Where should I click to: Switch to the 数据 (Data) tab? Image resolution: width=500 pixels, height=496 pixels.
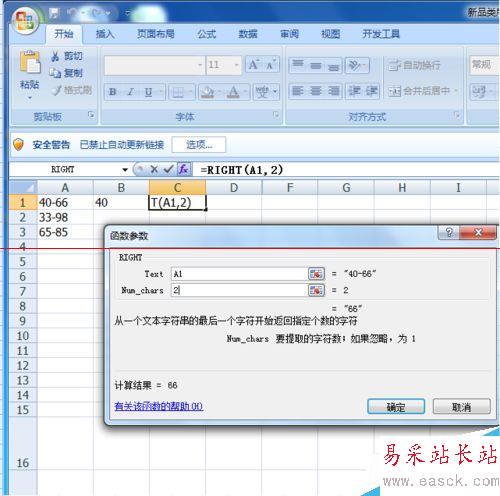(248, 34)
